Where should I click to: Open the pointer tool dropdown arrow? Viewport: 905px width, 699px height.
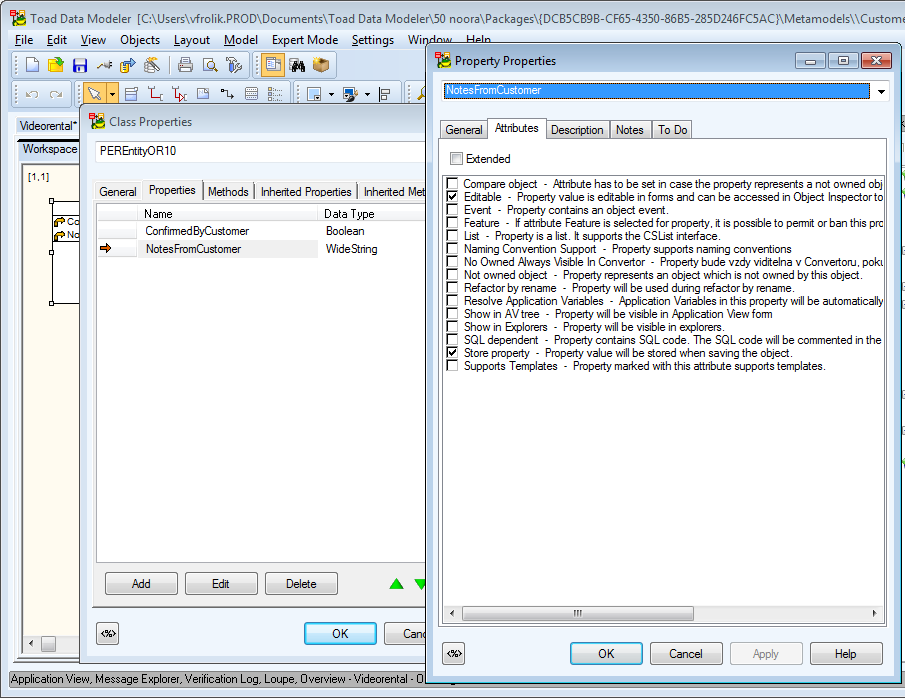[x=113, y=94]
